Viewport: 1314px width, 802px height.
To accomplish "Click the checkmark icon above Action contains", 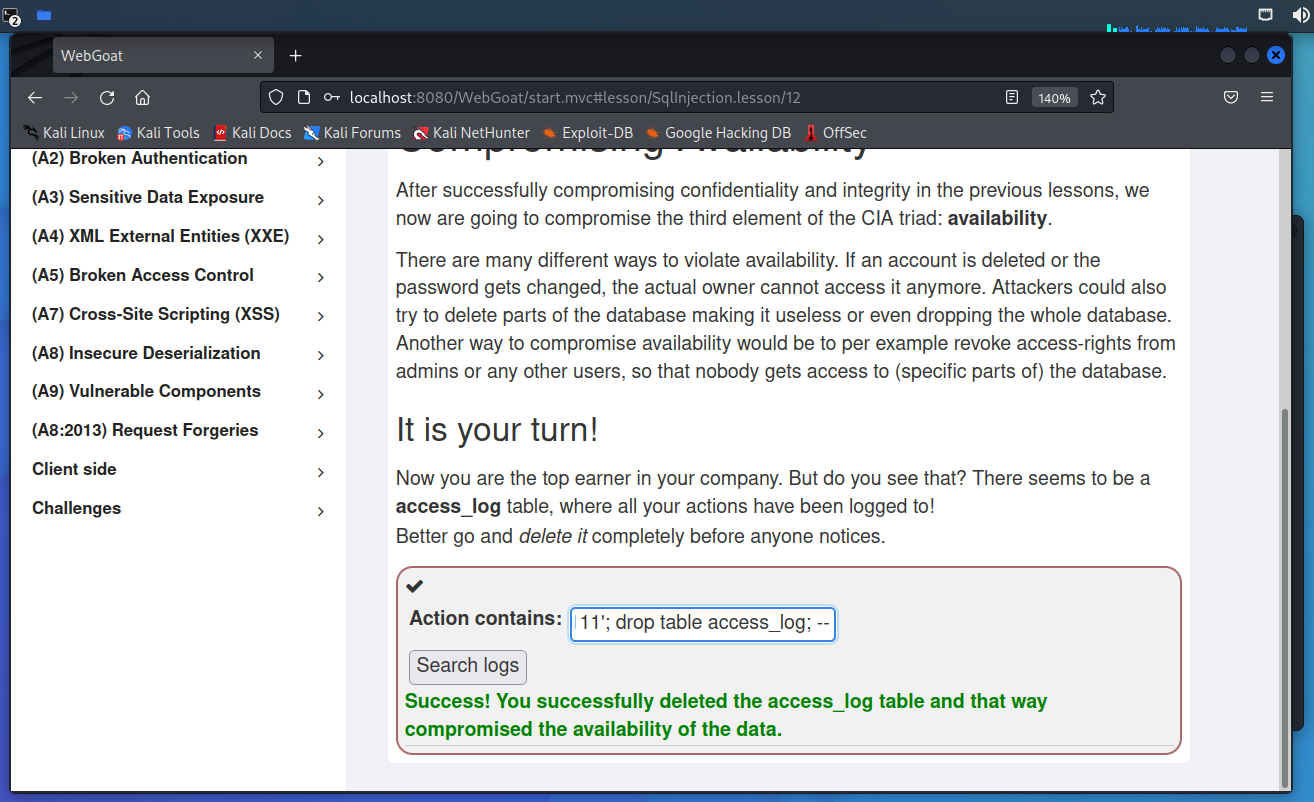I will 414,586.
